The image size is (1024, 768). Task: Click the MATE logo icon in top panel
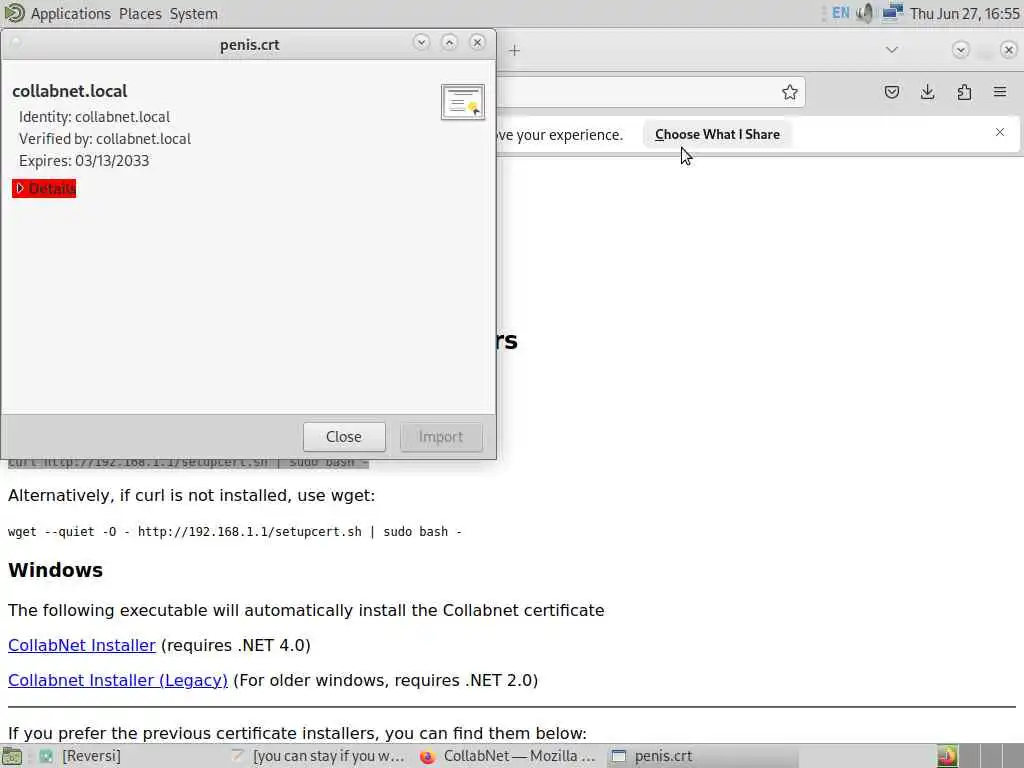click(14, 13)
